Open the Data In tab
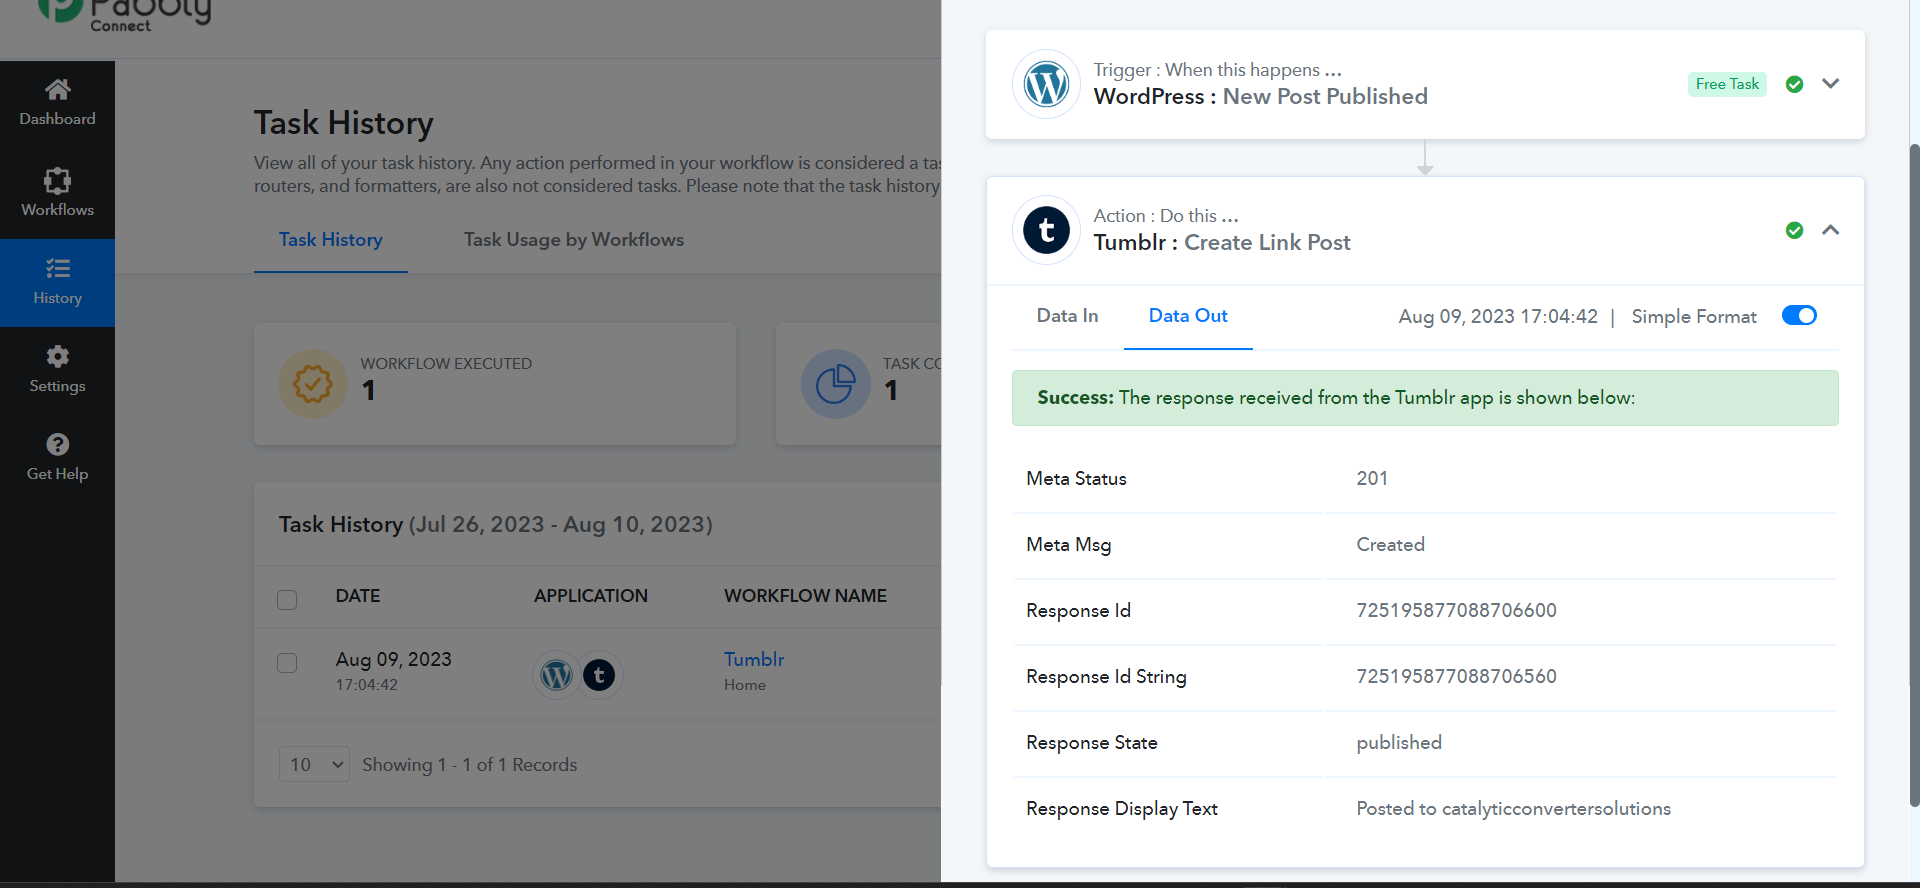This screenshot has height=888, width=1920. click(1067, 316)
